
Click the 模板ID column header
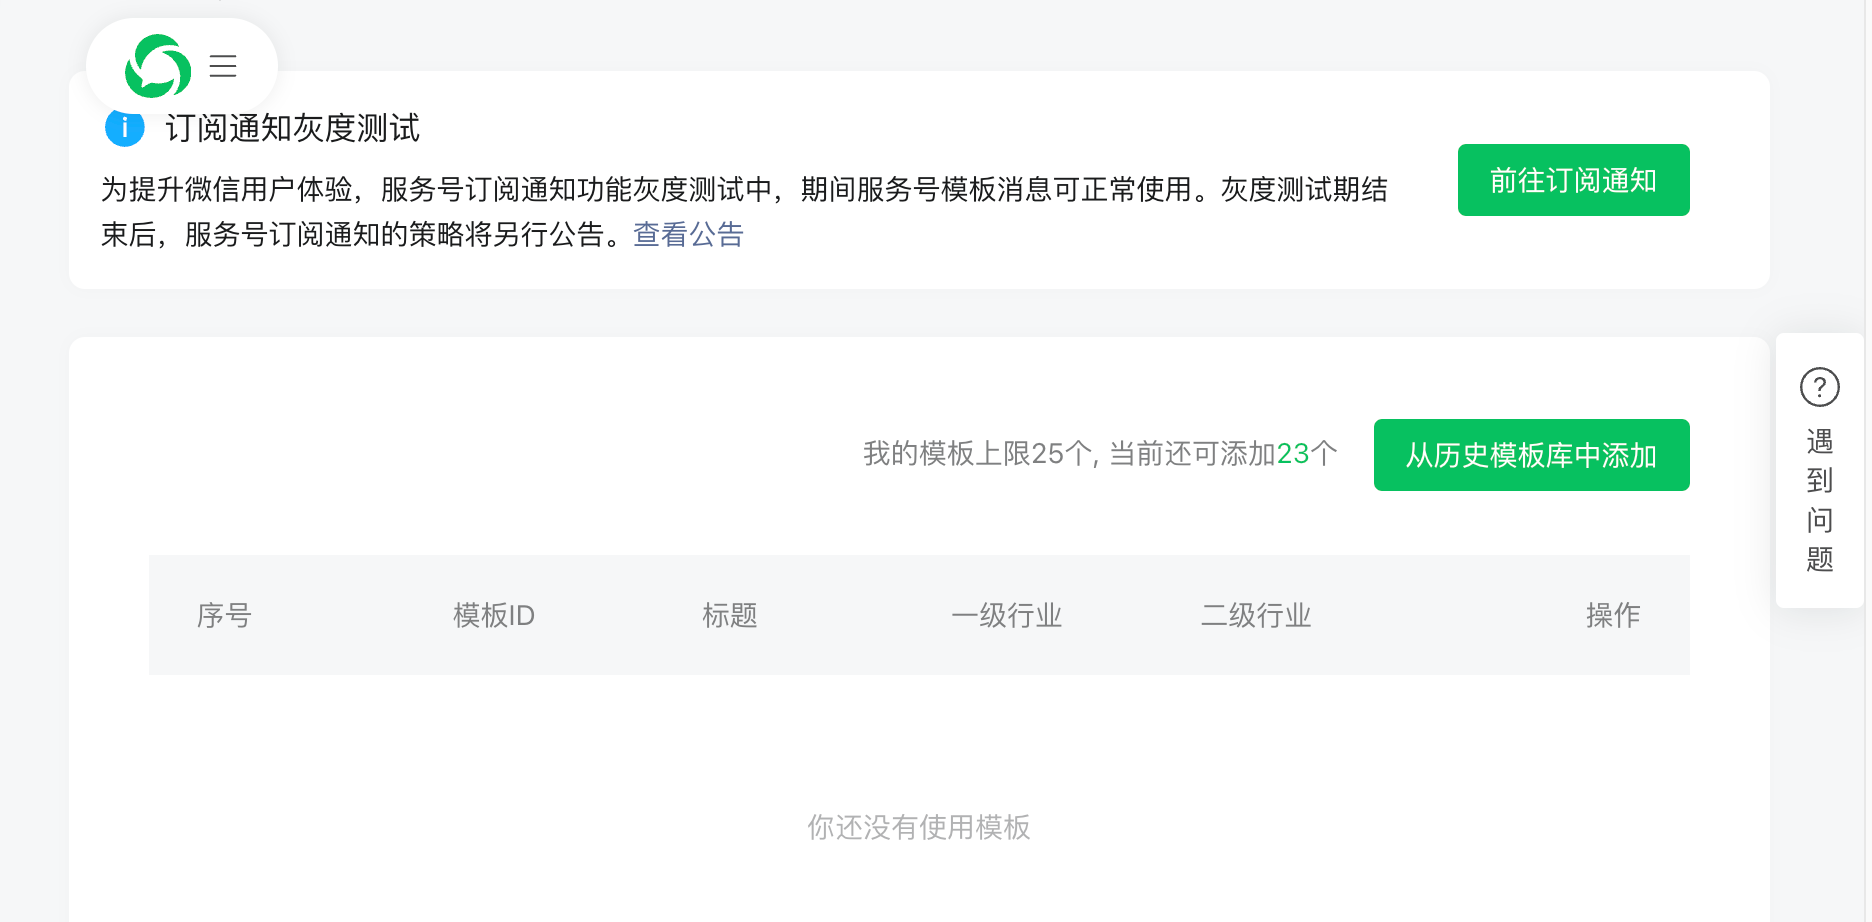point(494,615)
